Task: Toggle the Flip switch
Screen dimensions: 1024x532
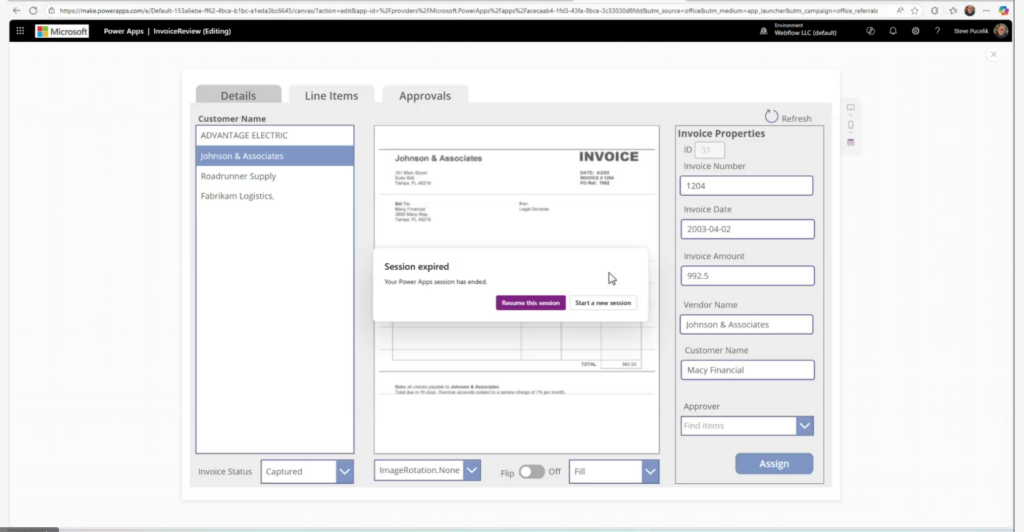Action: [x=532, y=471]
